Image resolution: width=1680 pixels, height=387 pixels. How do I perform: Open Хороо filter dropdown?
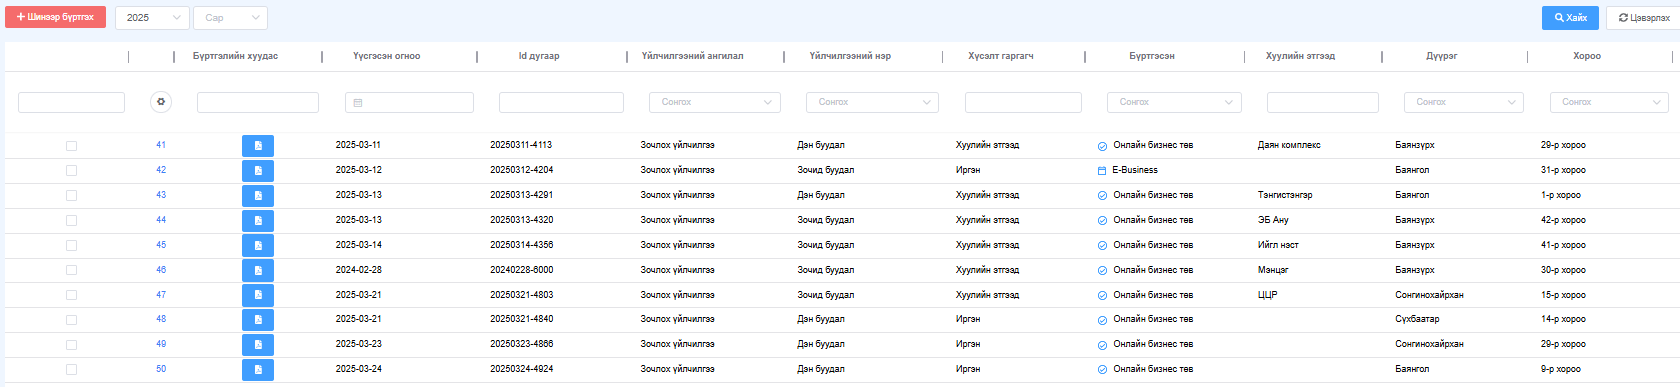pos(1609,102)
